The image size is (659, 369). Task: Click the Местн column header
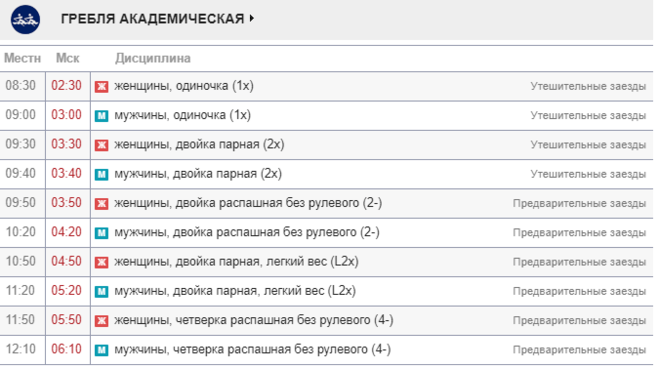pyautogui.click(x=22, y=58)
